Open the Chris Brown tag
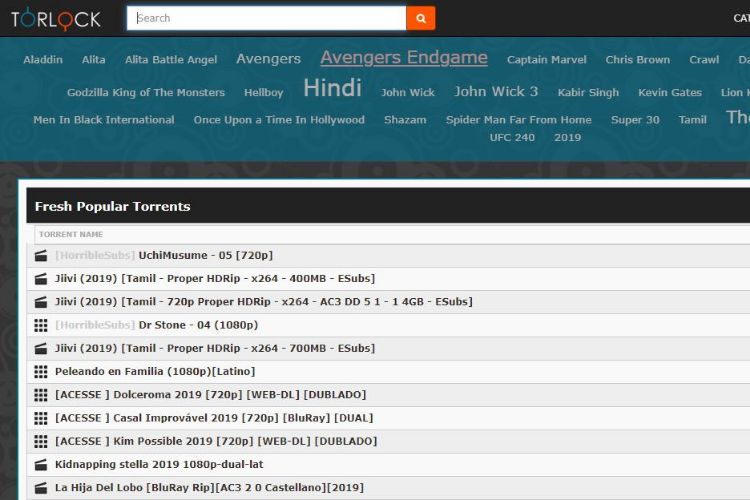The height and width of the screenshot is (500, 750). pos(638,60)
